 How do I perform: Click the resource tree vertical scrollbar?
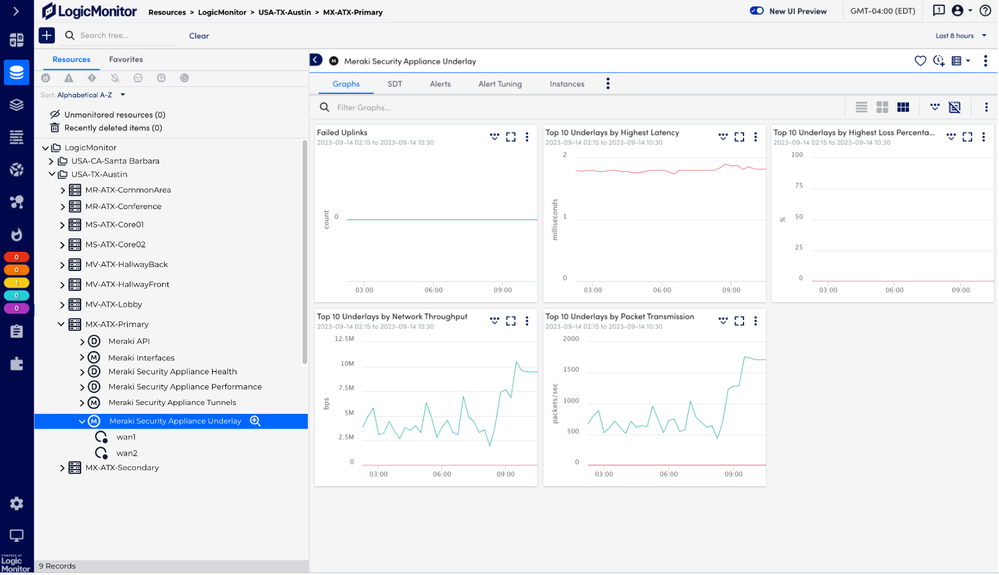[x=305, y=252]
